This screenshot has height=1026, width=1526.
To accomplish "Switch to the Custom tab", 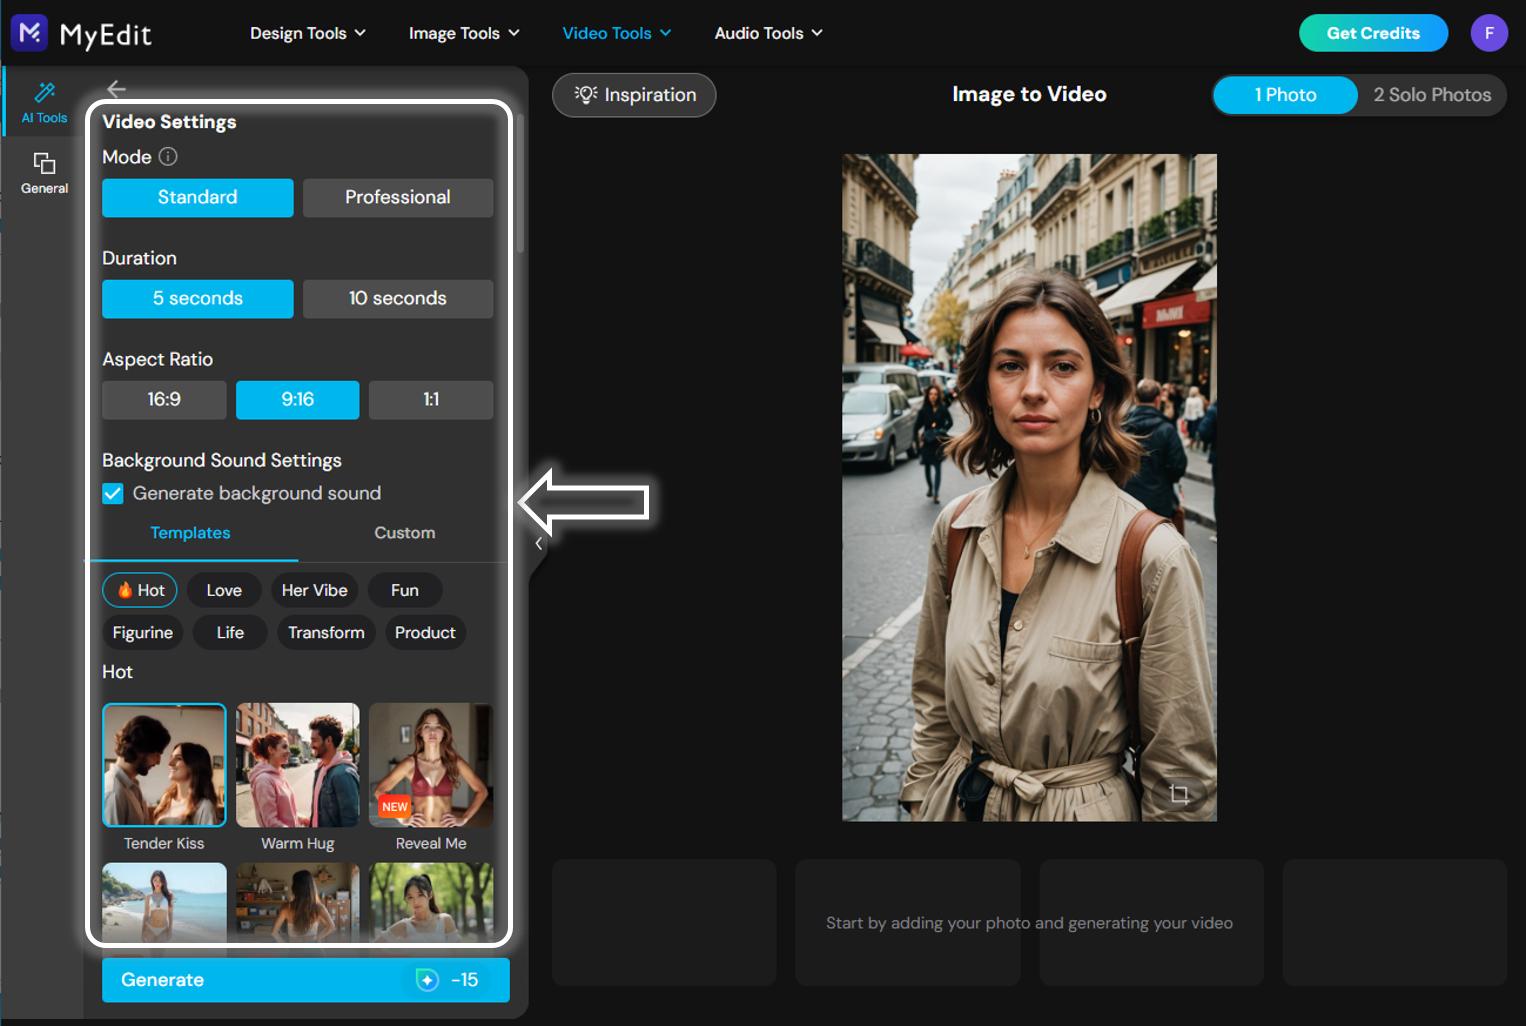I will coord(404,533).
